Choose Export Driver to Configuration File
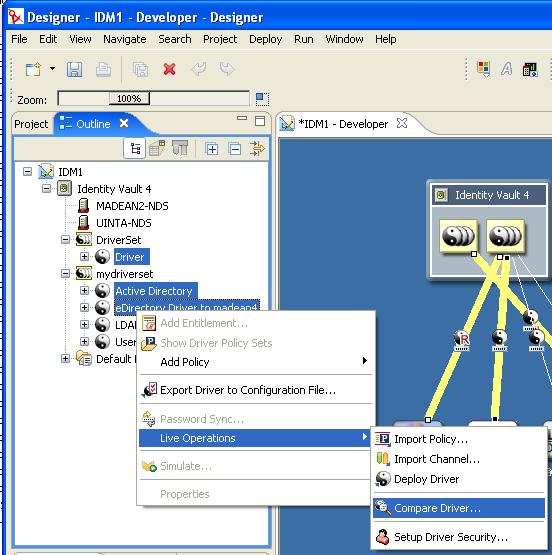 pos(255,390)
